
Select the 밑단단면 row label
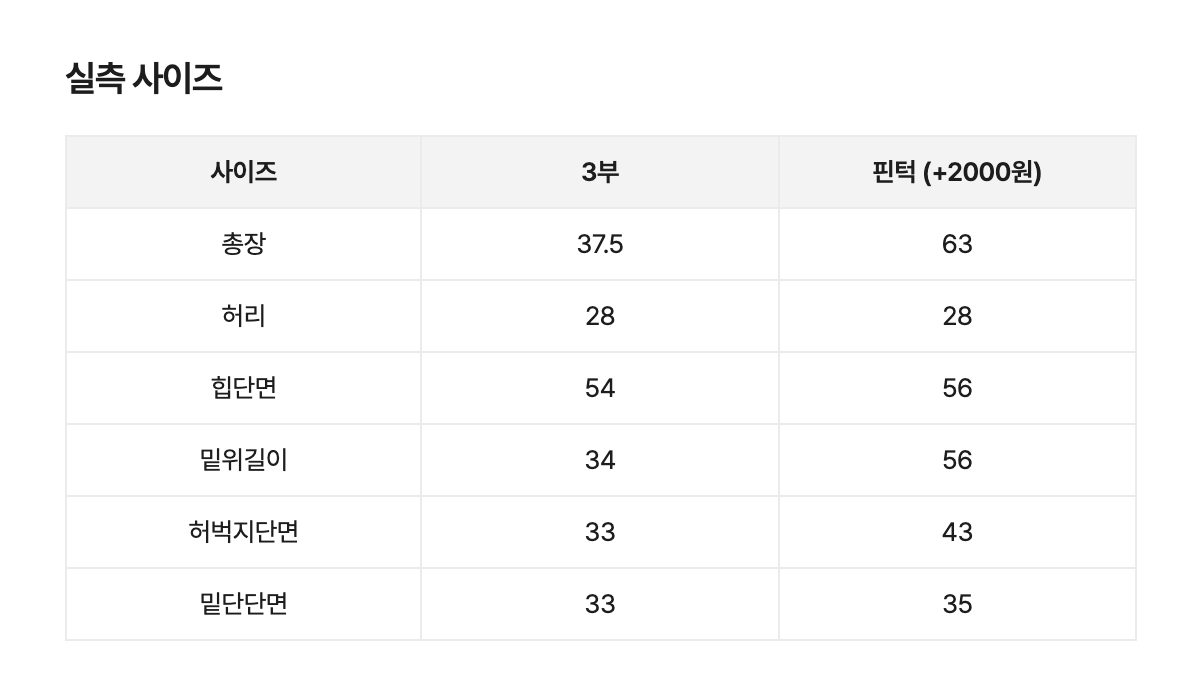coord(243,604)
